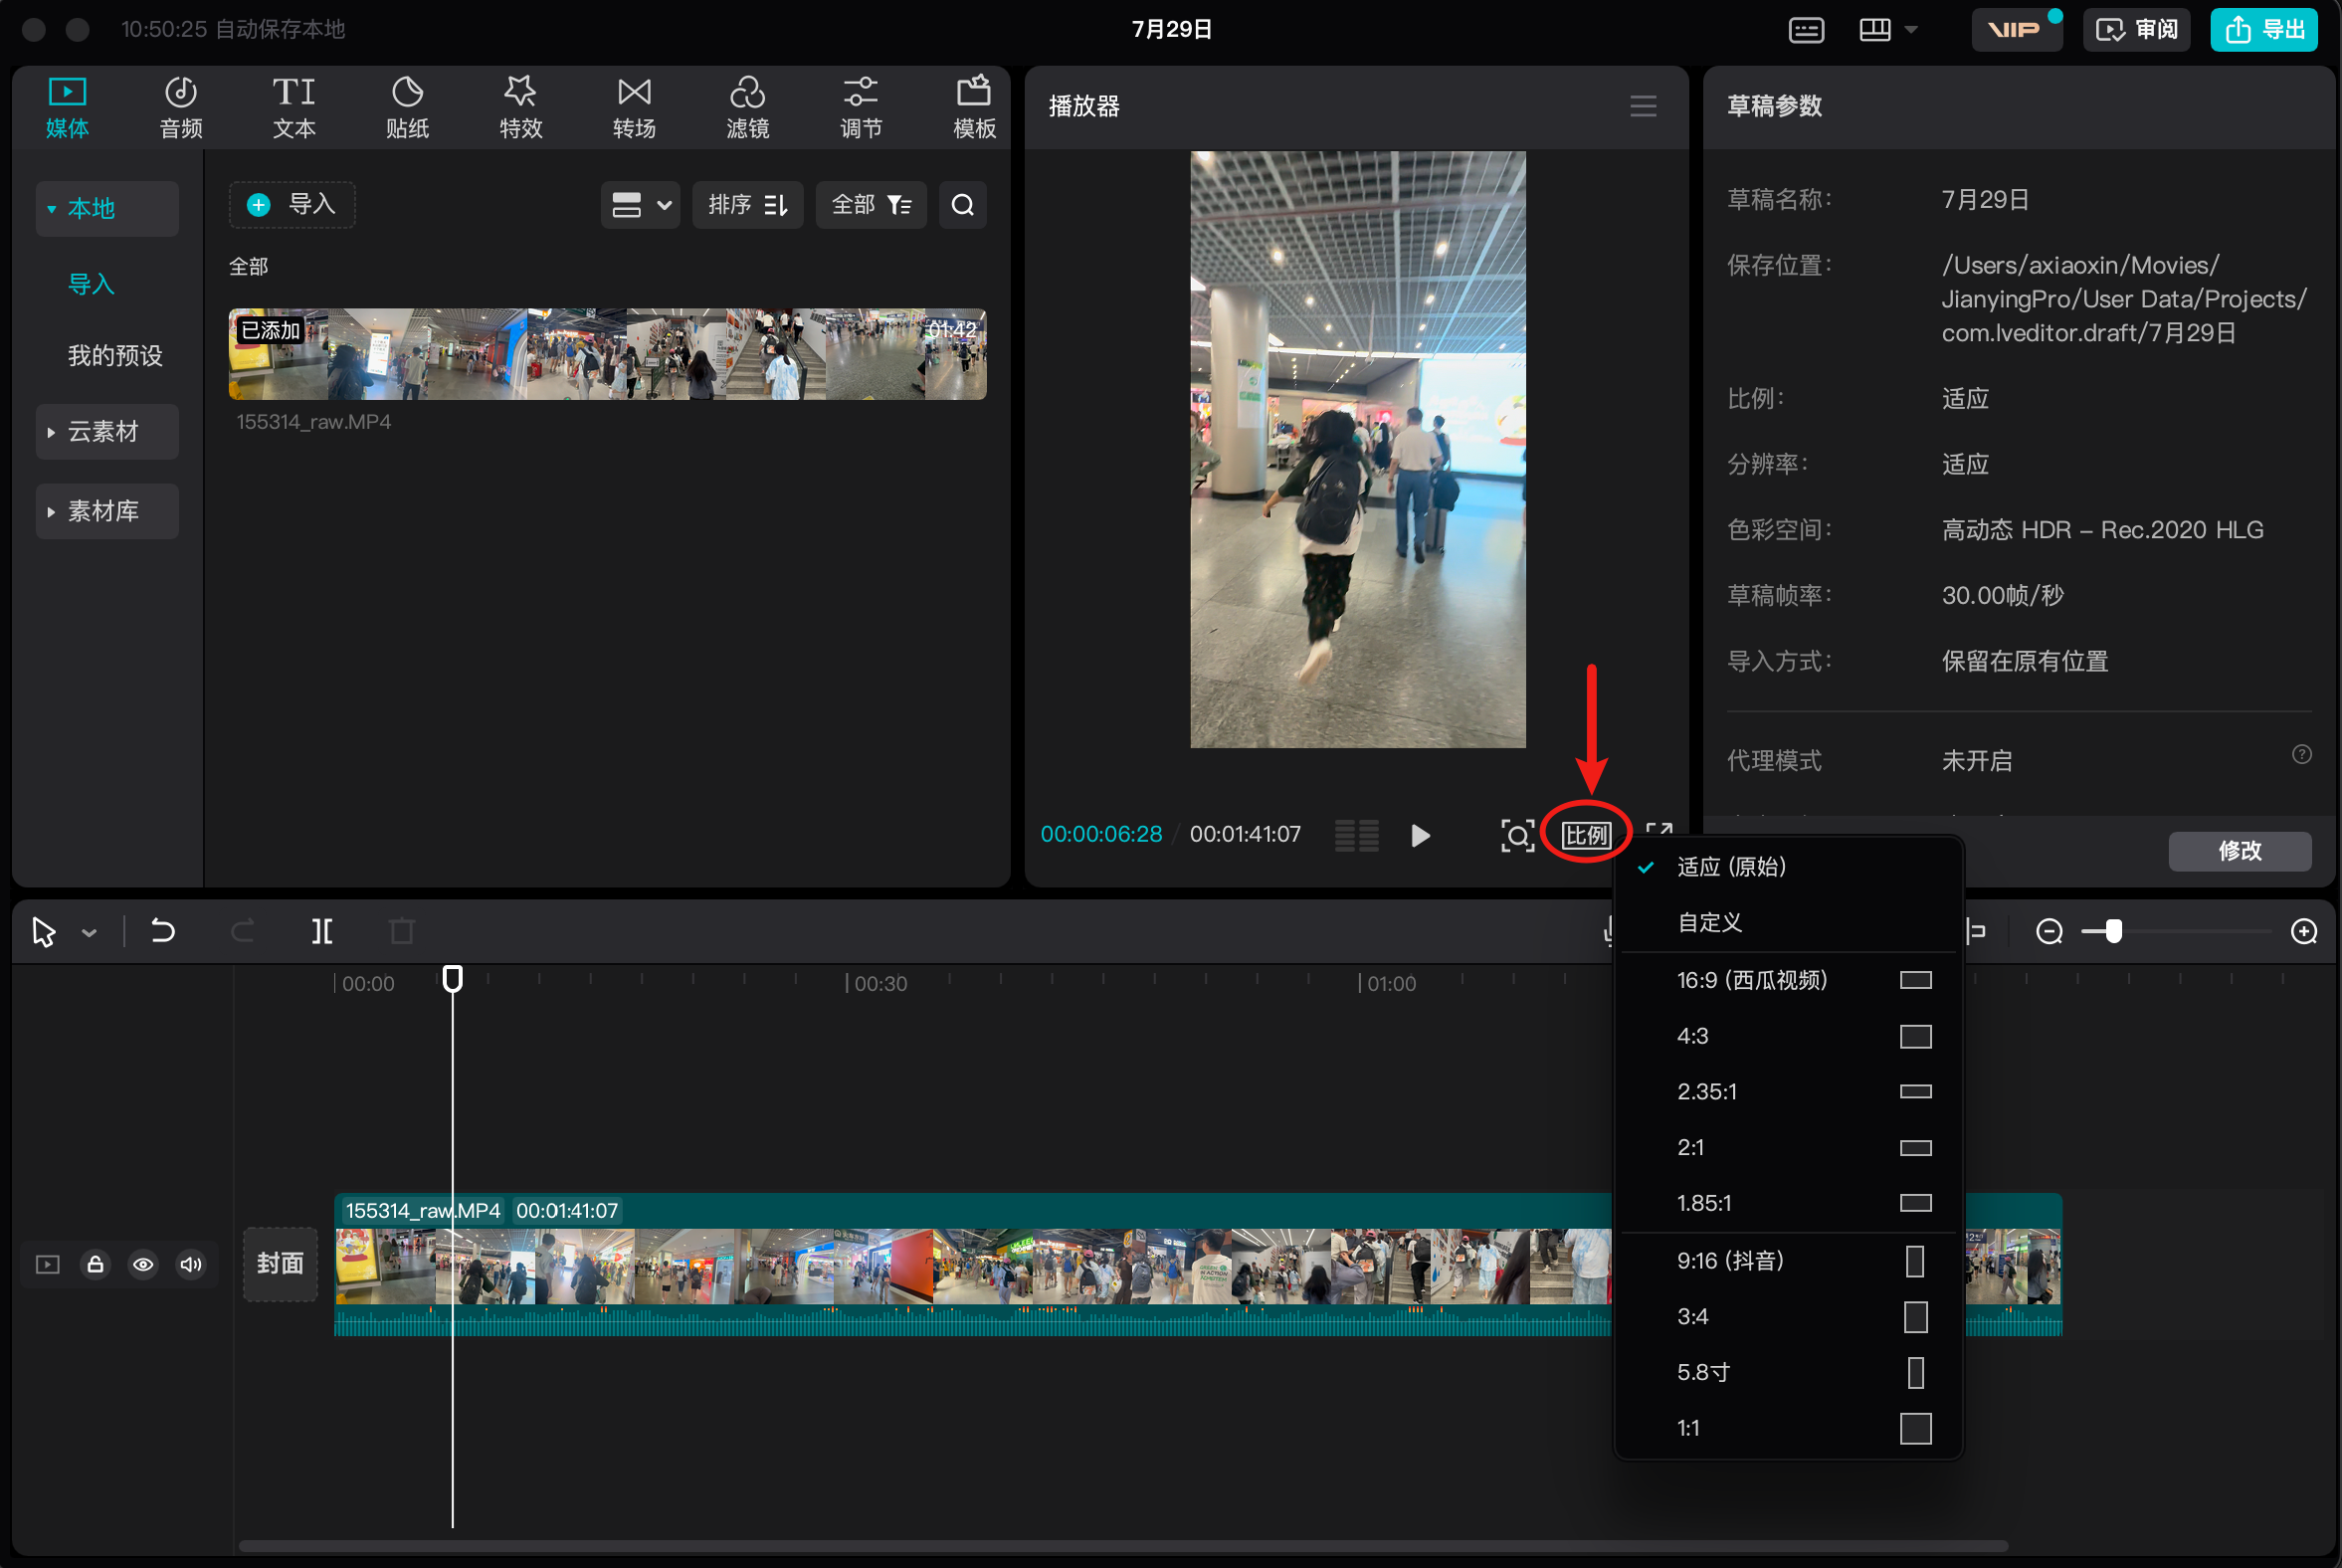Click the timeline horizontal scrollbar
This screenshot has width=2342, height=1568.
point(1122,1545)
